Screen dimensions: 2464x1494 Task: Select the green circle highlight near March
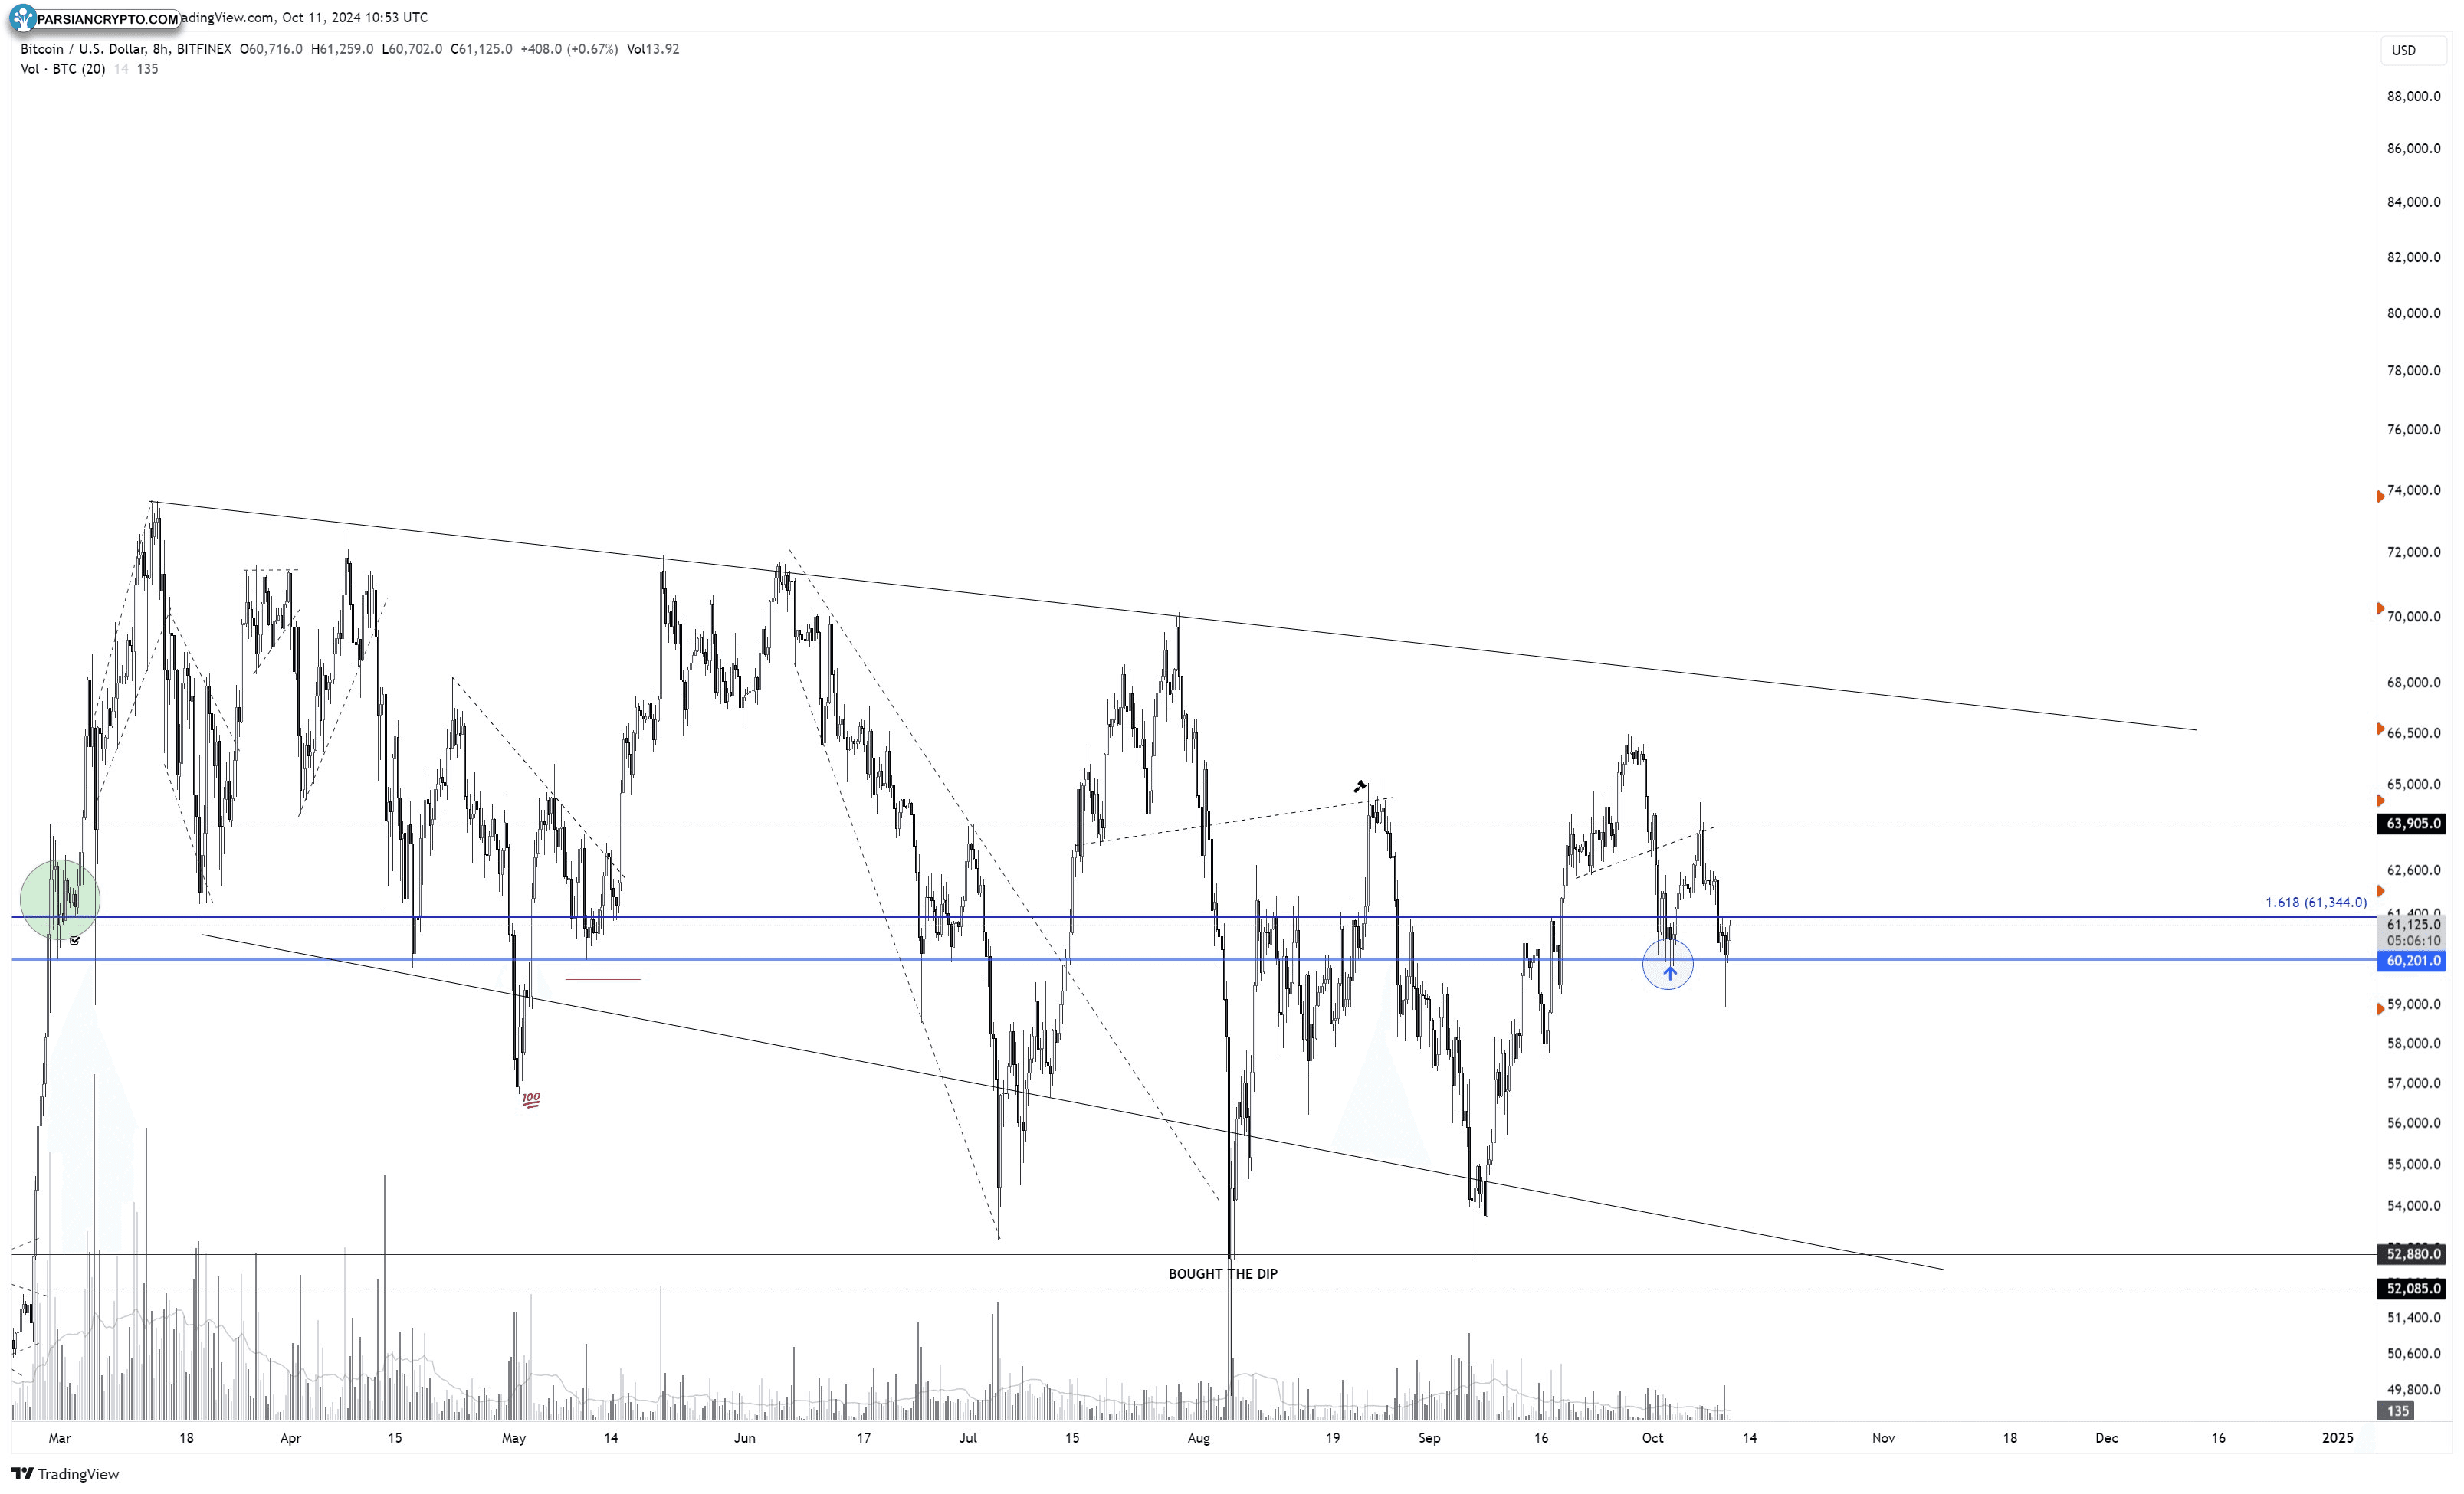(x=60, y=900)
